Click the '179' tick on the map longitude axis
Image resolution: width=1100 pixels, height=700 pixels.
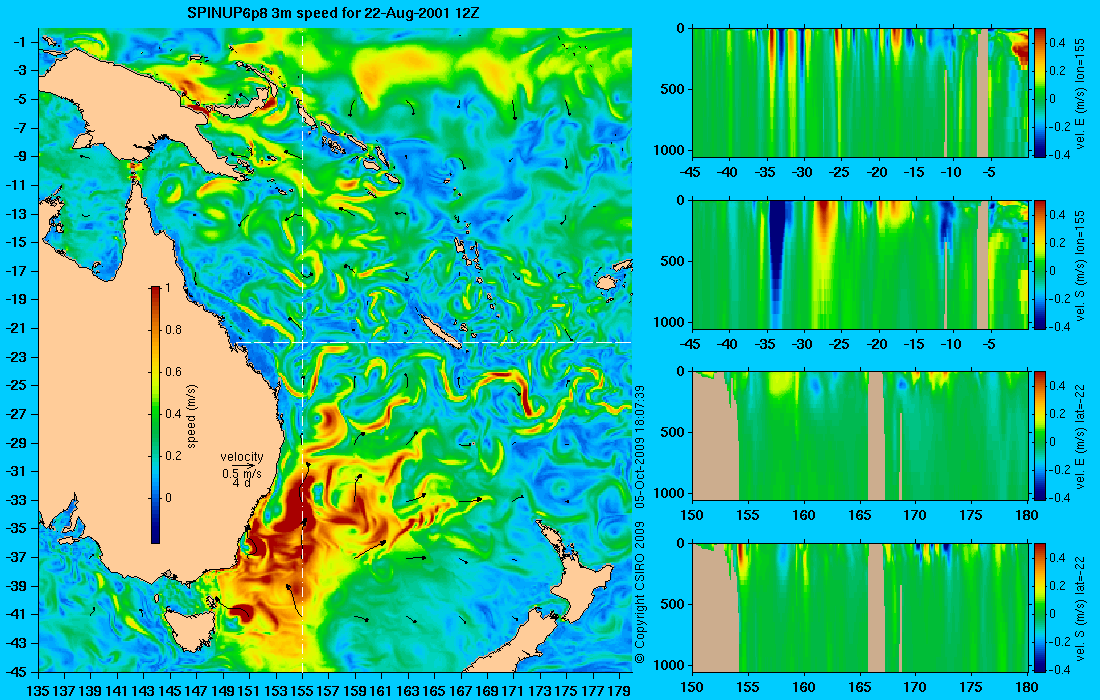619,690
